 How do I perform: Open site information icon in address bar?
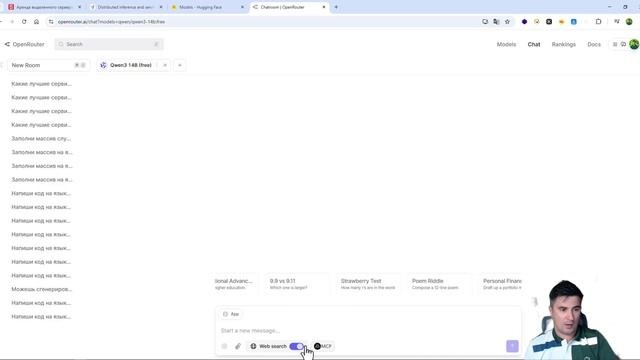coord(51,22)
